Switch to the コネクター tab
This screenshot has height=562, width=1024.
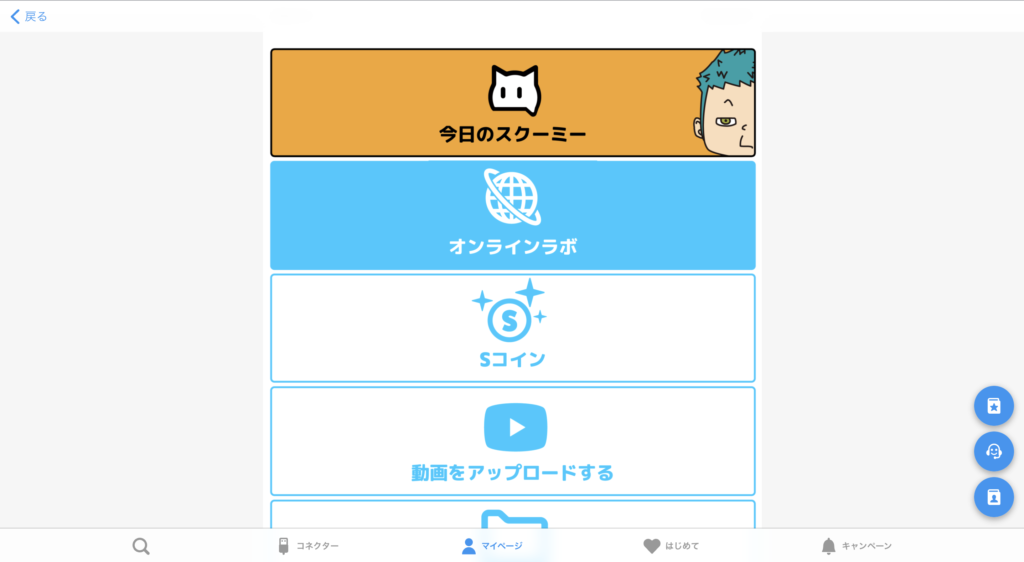coord(308,546)
